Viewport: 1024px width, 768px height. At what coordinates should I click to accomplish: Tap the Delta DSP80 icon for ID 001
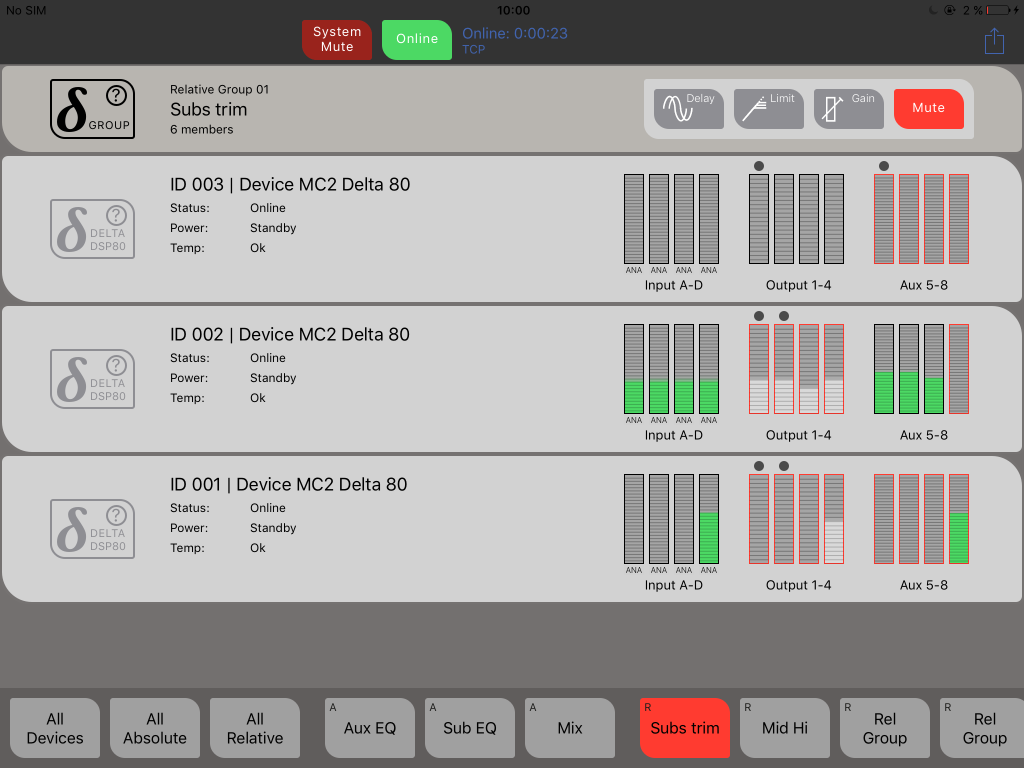[92, 529]
